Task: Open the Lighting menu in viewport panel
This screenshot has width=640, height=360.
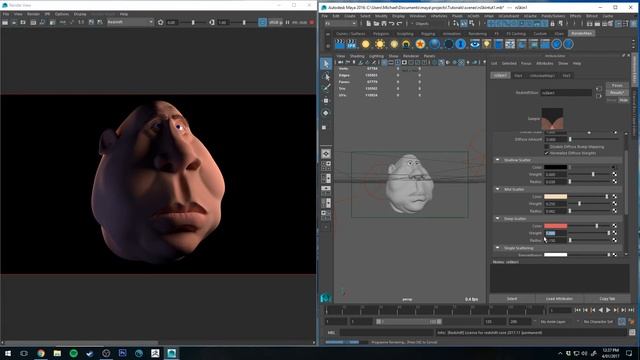Action: (376, 56)
